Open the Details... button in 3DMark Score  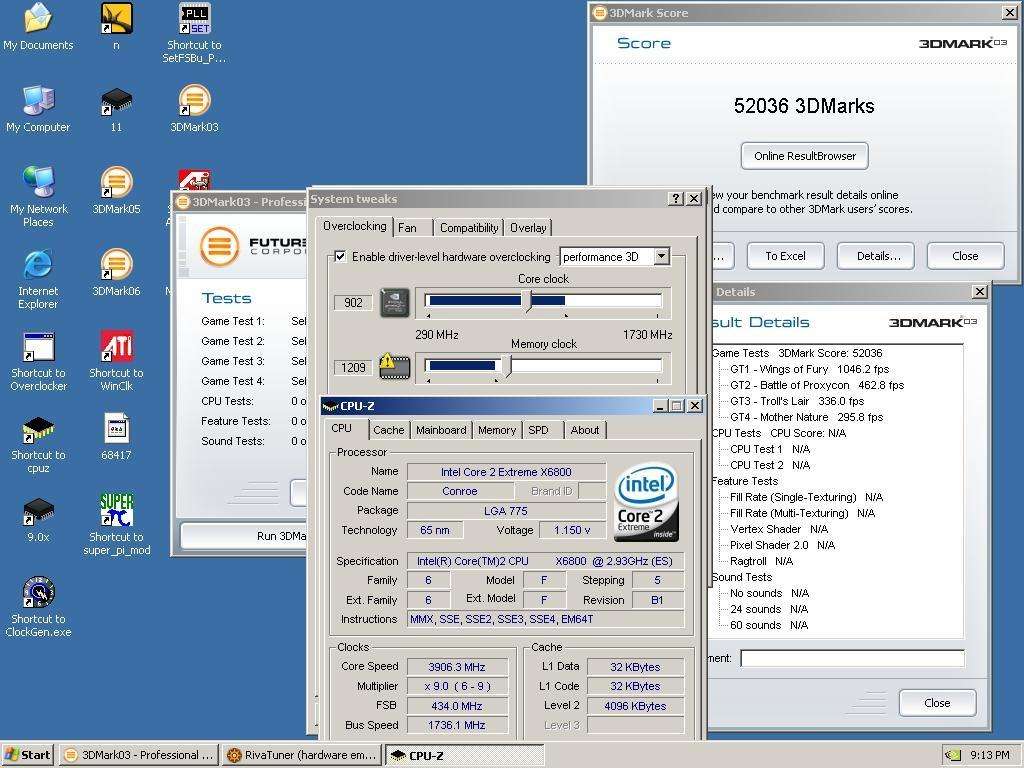[x=878, y=256]
